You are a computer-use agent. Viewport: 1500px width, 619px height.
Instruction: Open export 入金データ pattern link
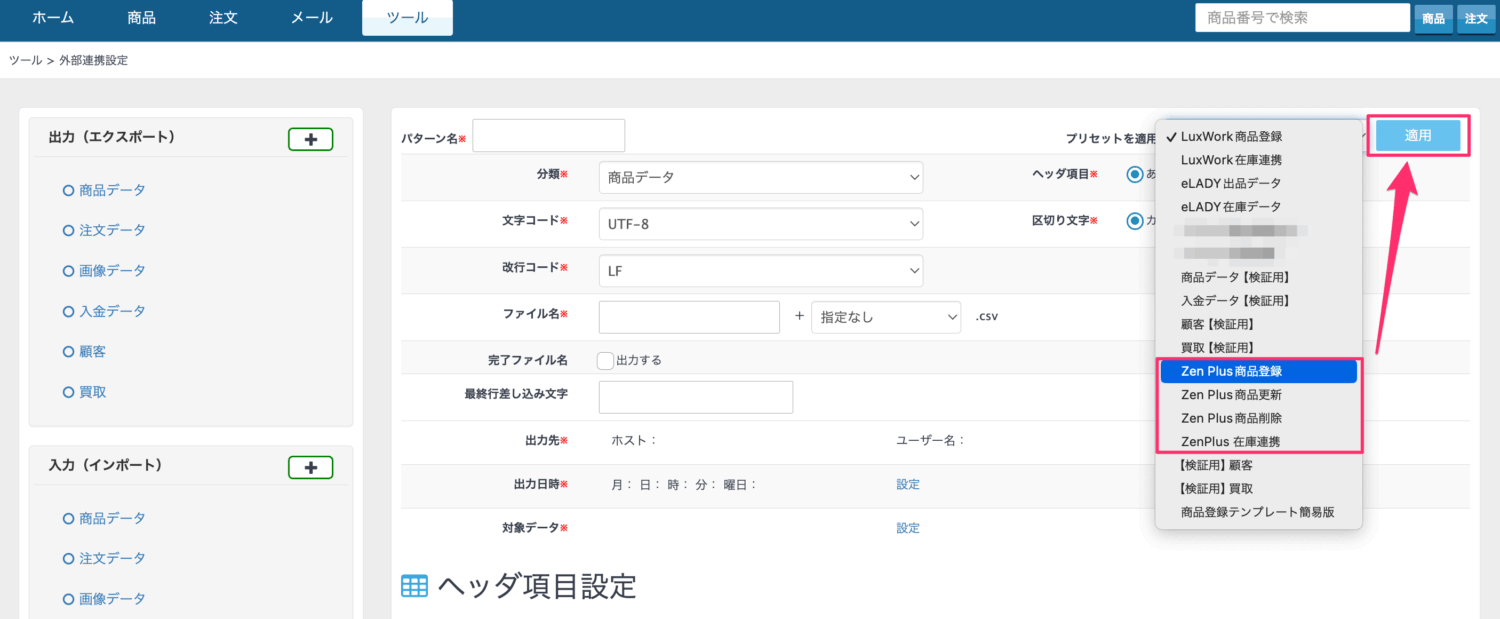pos(112,311)
